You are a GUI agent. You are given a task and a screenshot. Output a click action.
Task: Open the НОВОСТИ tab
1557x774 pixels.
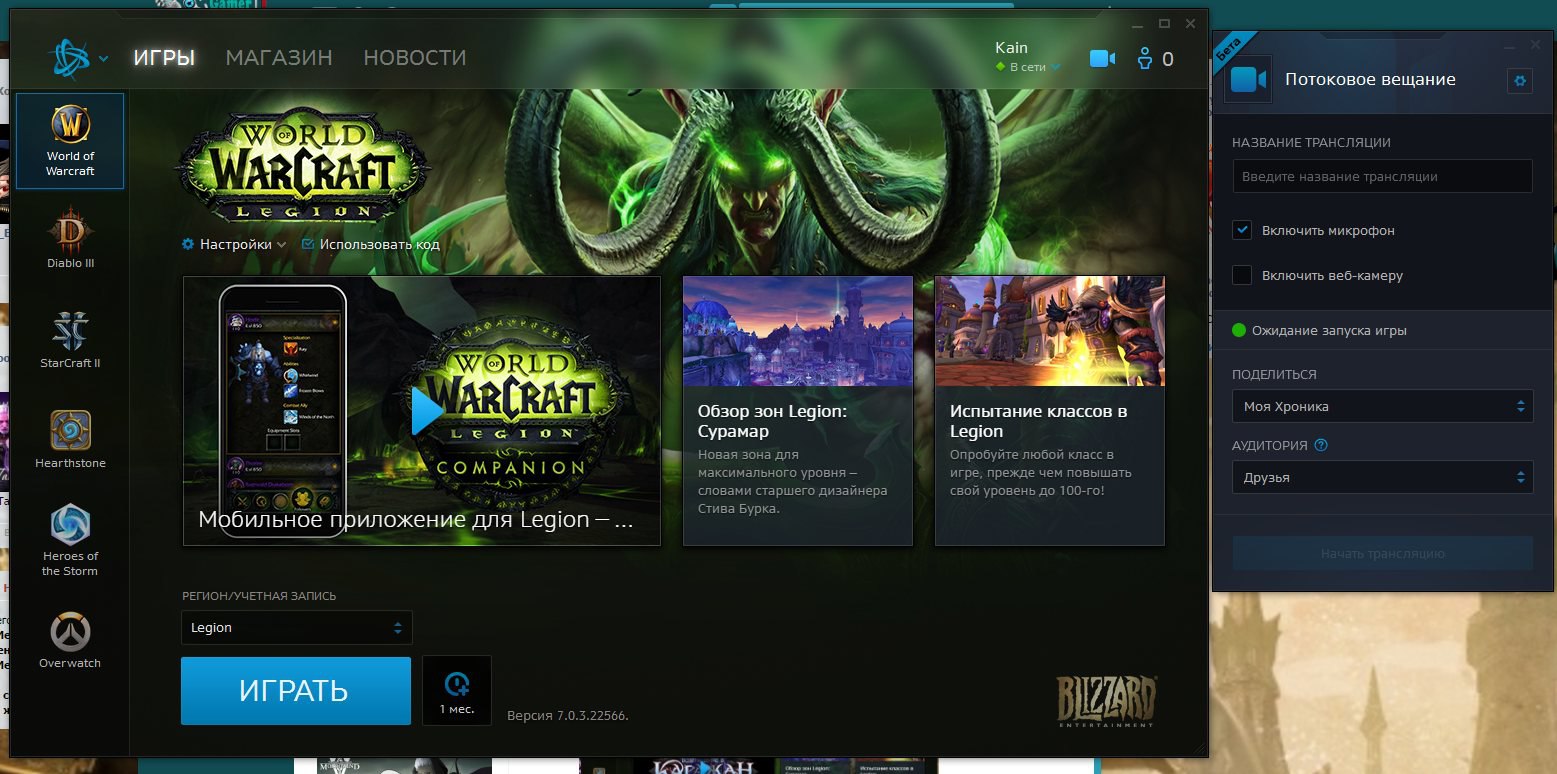point(415,58)
